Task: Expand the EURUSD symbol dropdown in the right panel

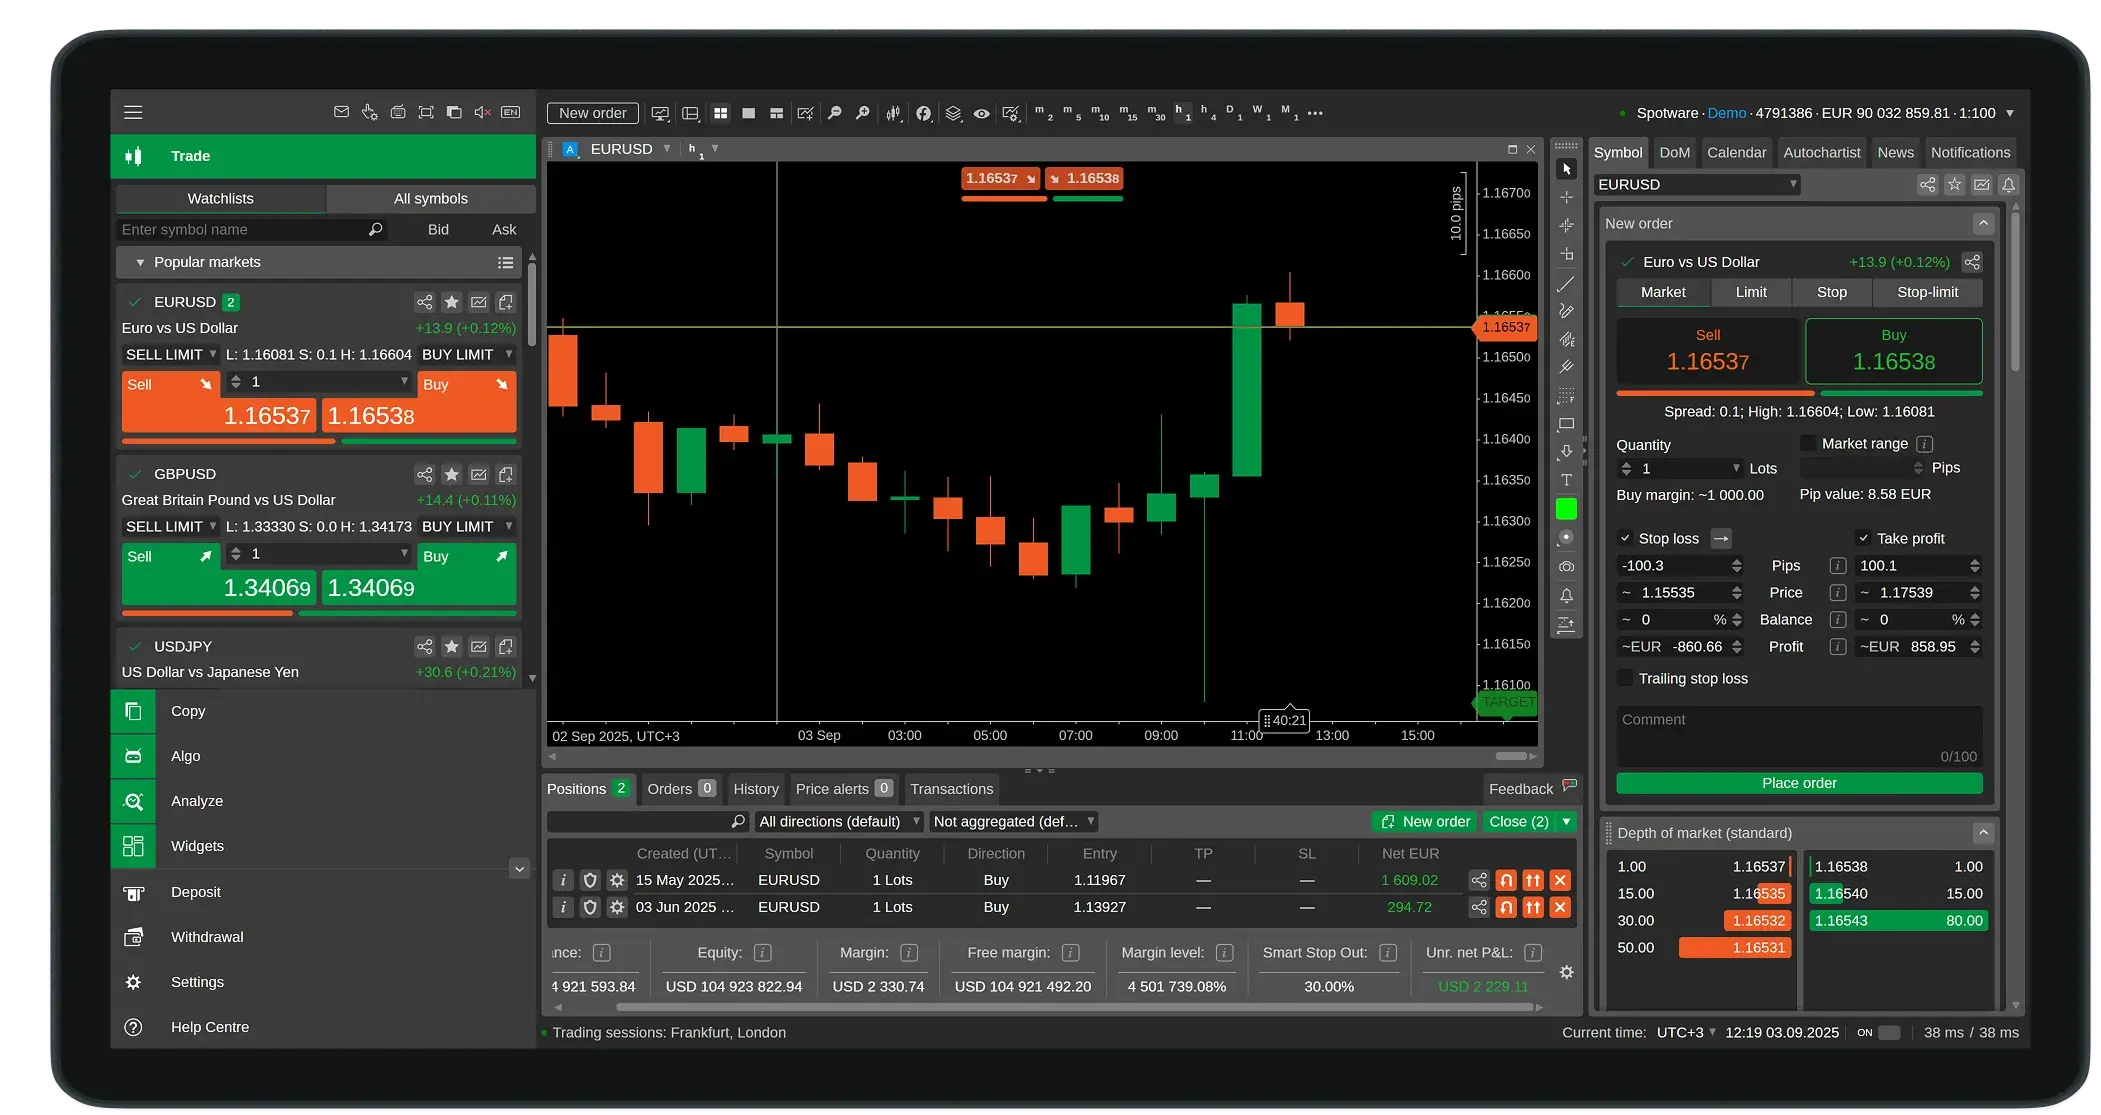Action: [1697, 184]
